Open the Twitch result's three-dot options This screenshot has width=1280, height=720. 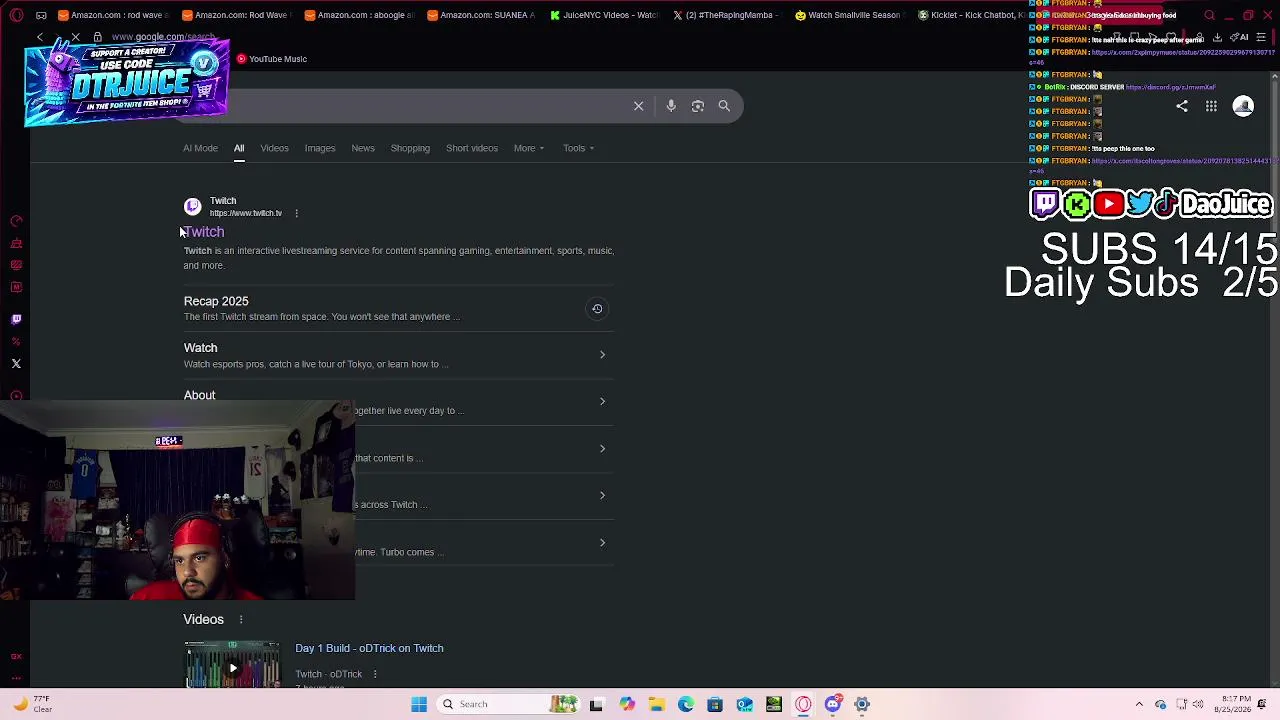tap(296, 213)
